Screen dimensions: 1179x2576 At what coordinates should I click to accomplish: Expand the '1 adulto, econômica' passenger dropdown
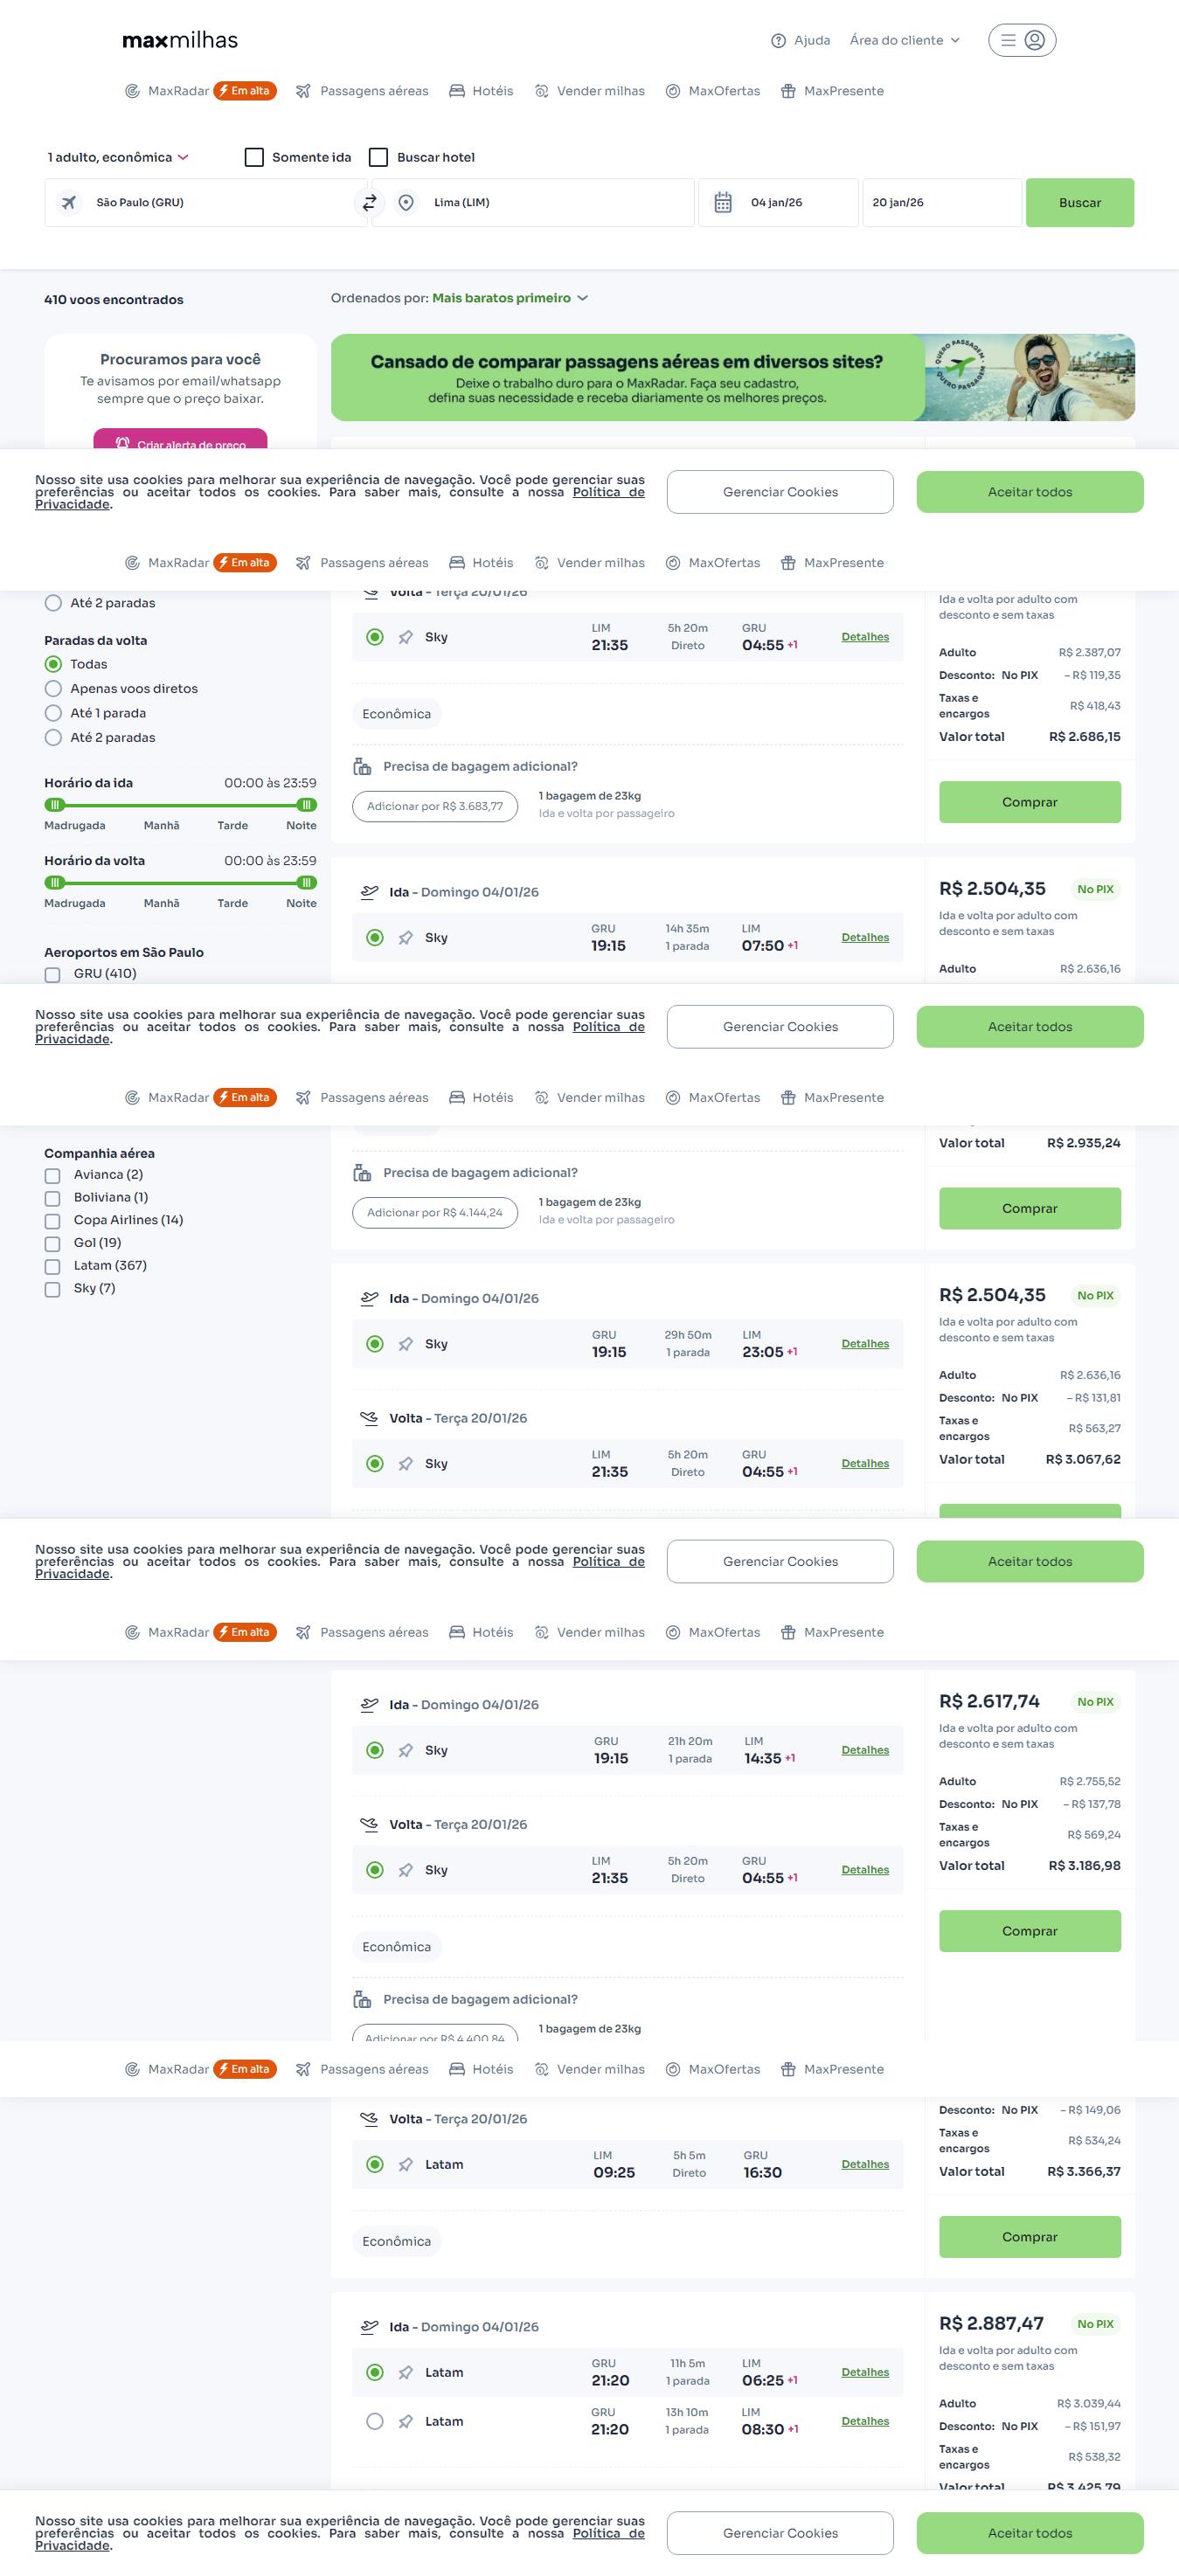pyautogui.click(x=118, y=158)
